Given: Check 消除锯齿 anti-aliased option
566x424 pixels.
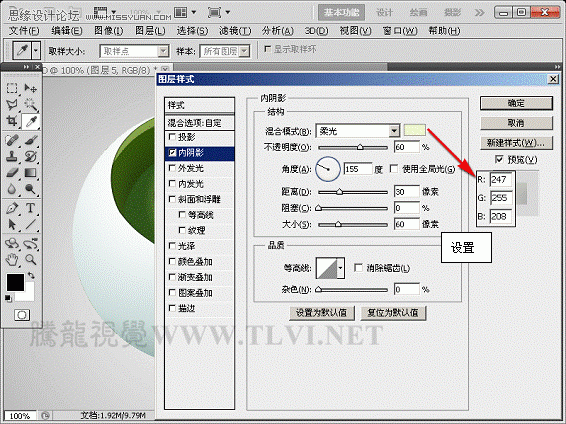Looking at the screenshot, I should [358, 268].
